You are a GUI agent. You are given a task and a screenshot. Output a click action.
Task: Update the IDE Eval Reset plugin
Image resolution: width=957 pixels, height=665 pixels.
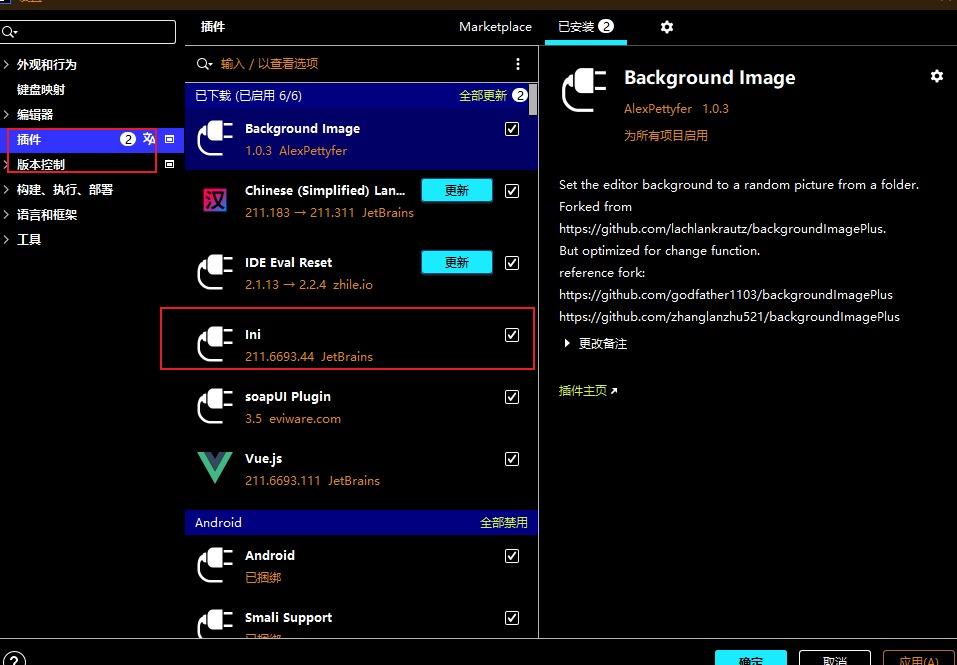coord(457,262)
